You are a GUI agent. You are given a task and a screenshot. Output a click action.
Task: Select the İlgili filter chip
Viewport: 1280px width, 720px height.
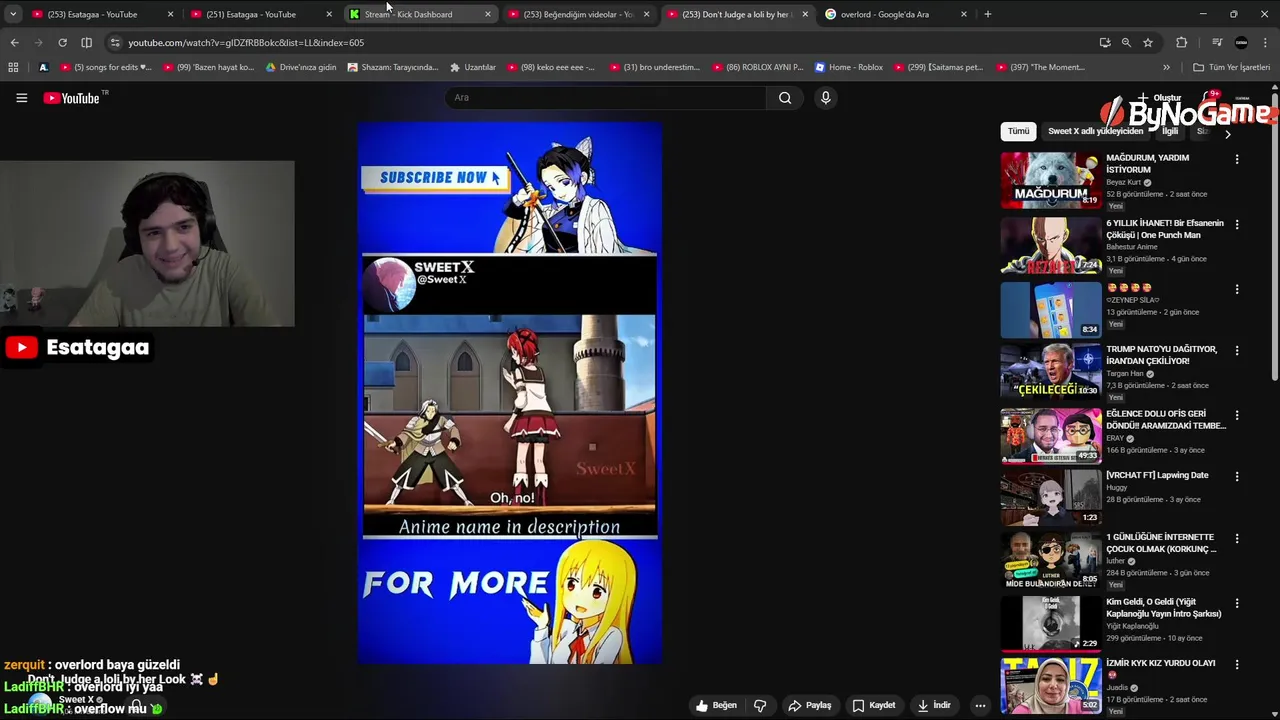tap(1169, 131)
